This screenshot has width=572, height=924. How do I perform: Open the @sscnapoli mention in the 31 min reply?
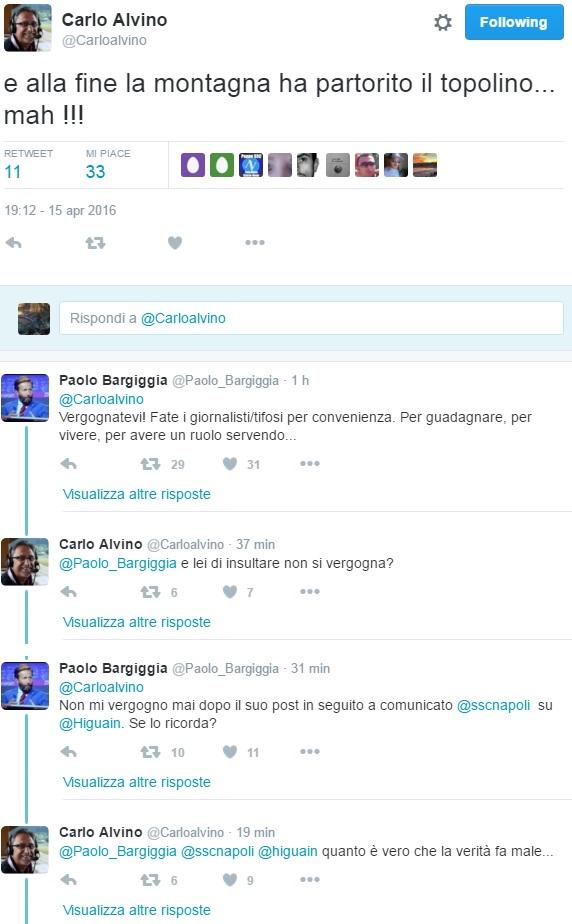tap(494, 705)
